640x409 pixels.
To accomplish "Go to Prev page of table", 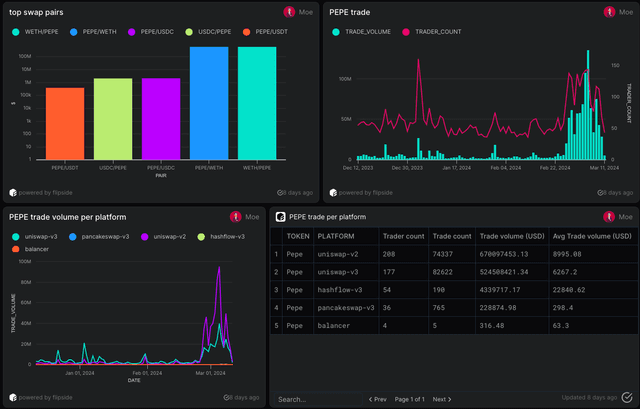I will 378,399.
